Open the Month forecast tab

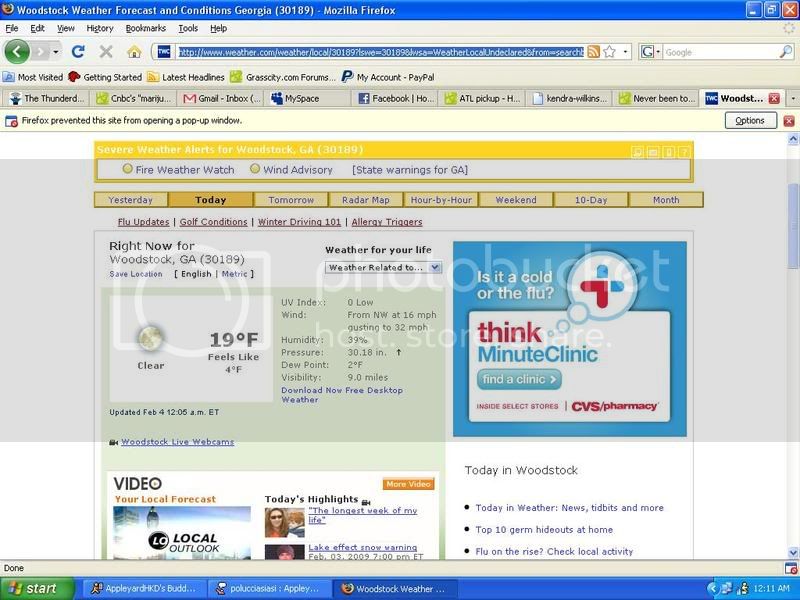666,200
